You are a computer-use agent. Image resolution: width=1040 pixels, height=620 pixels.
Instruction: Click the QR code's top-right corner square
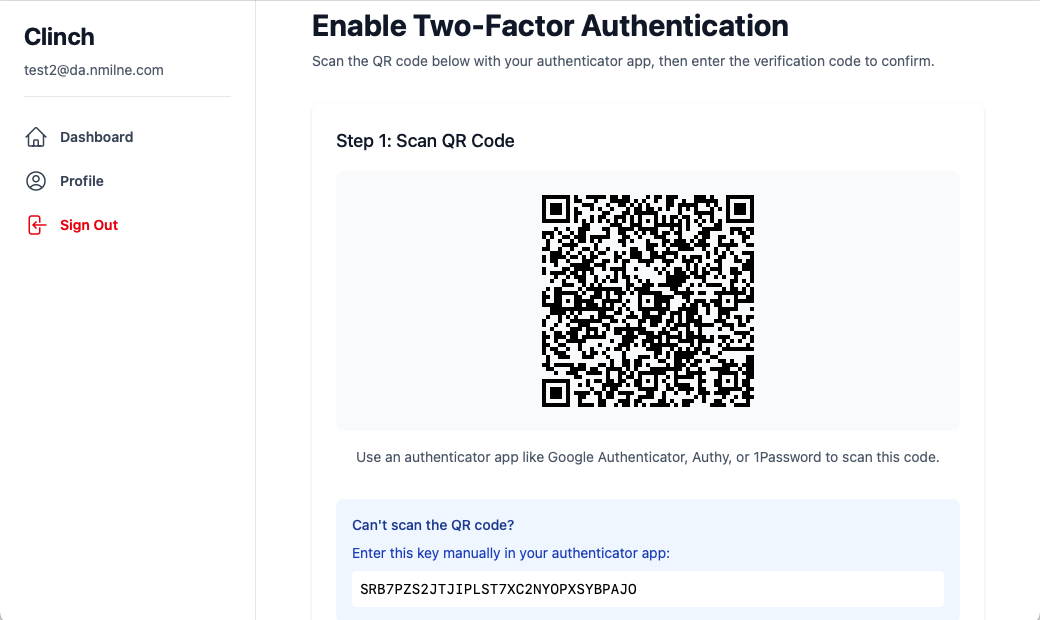click(740, 209)
